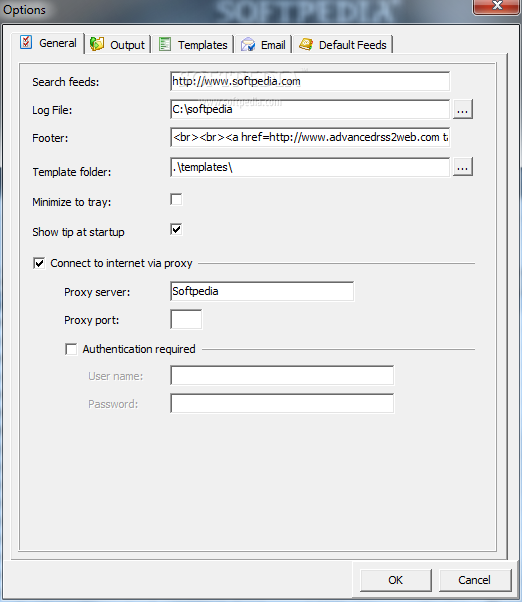The height and width of the screenshot is (602, 522).
Task: Click OK to save options
Action: 396,580
